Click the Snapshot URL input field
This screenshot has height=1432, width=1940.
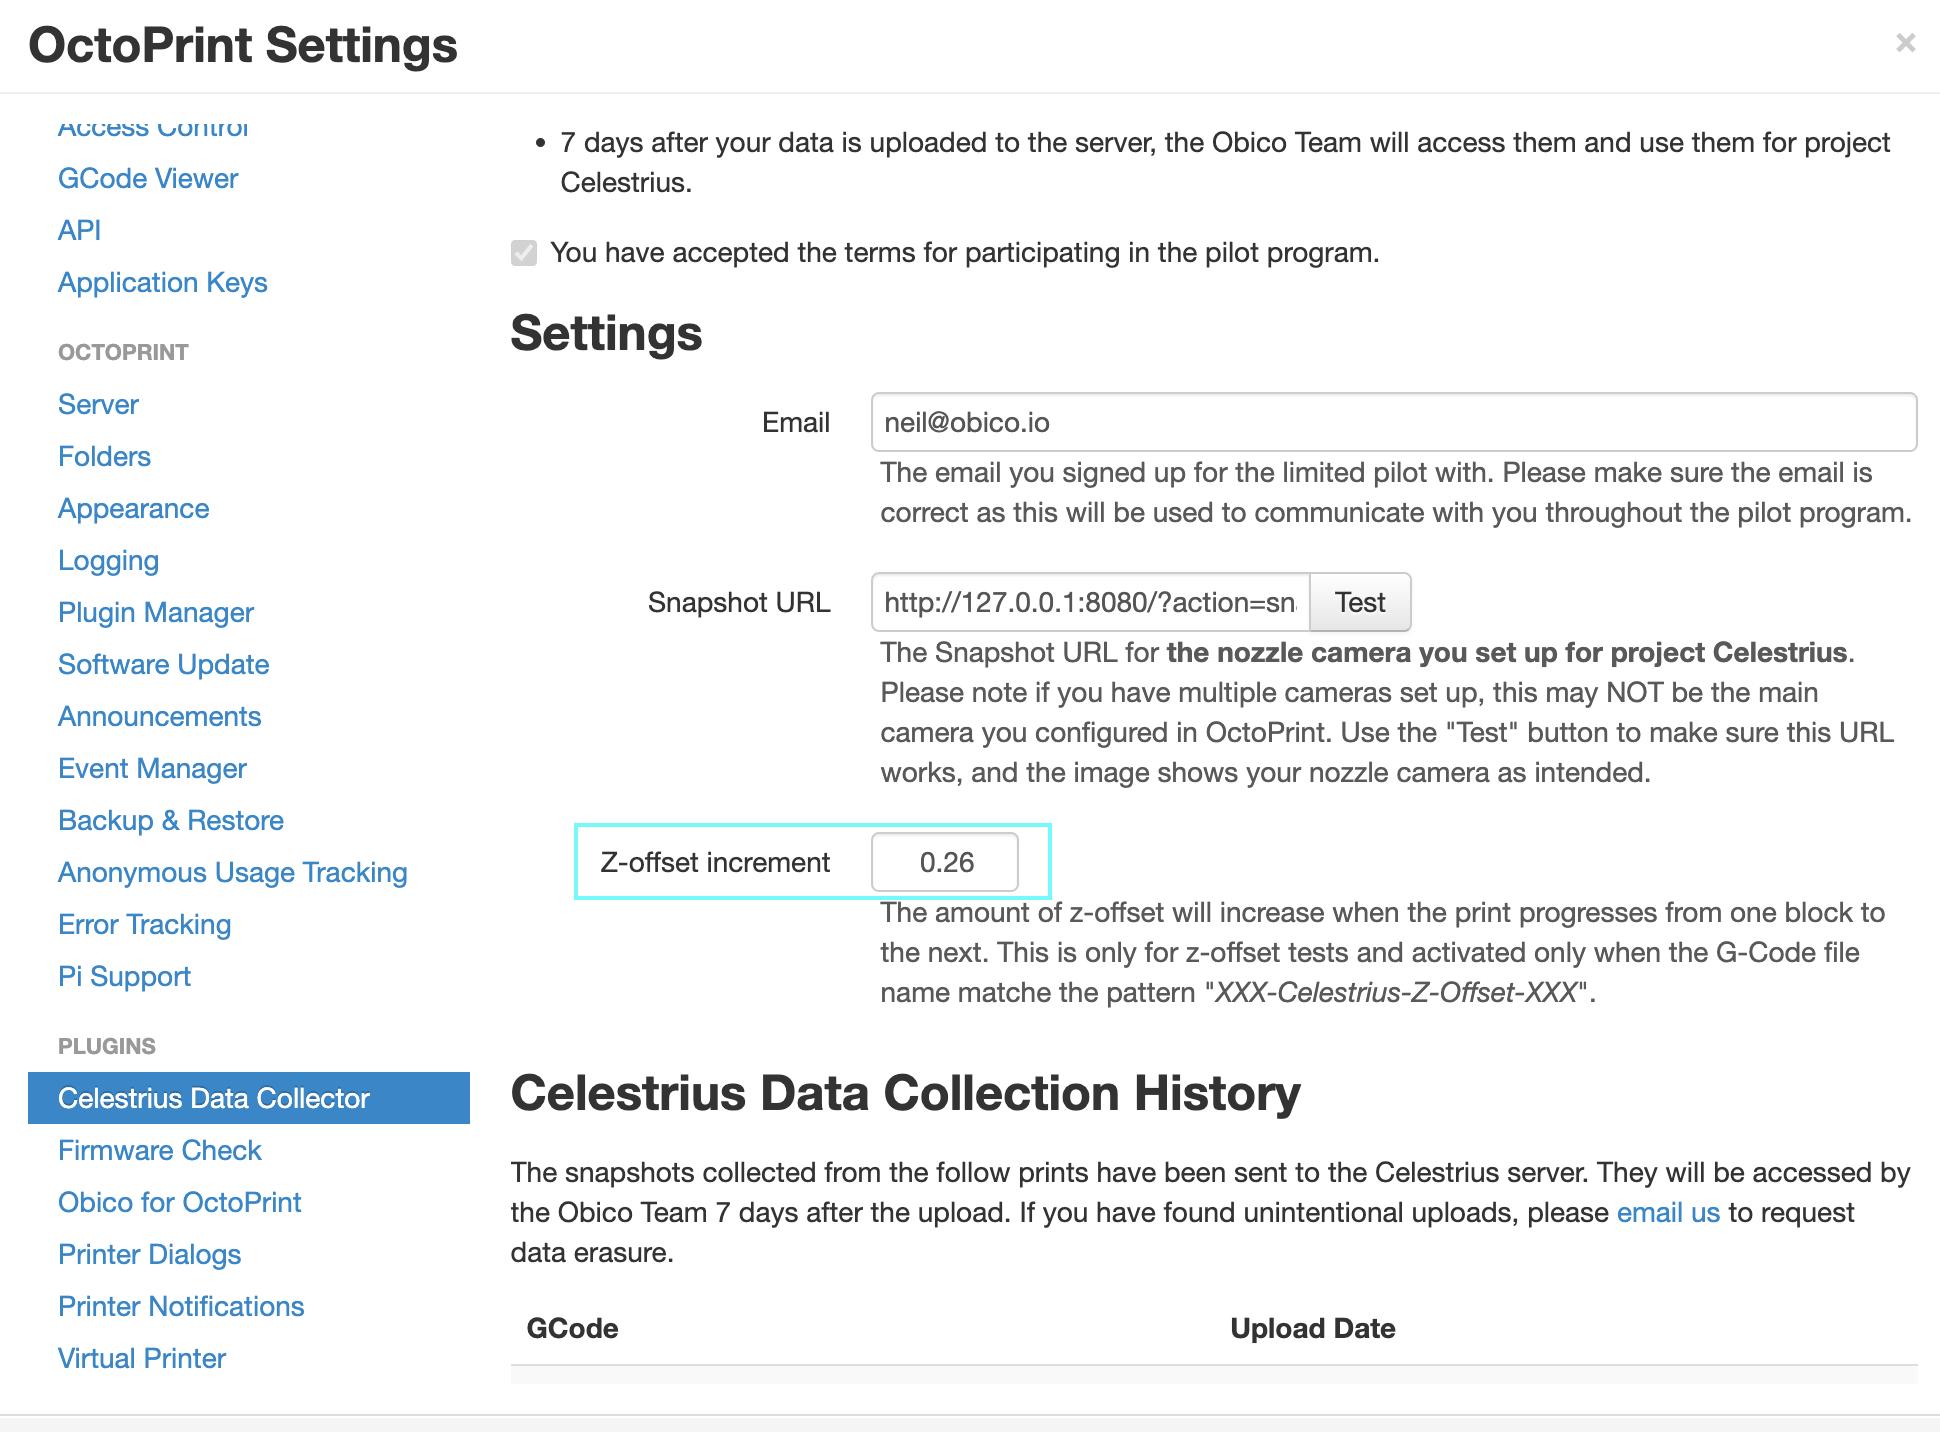tap(1091, 602)
